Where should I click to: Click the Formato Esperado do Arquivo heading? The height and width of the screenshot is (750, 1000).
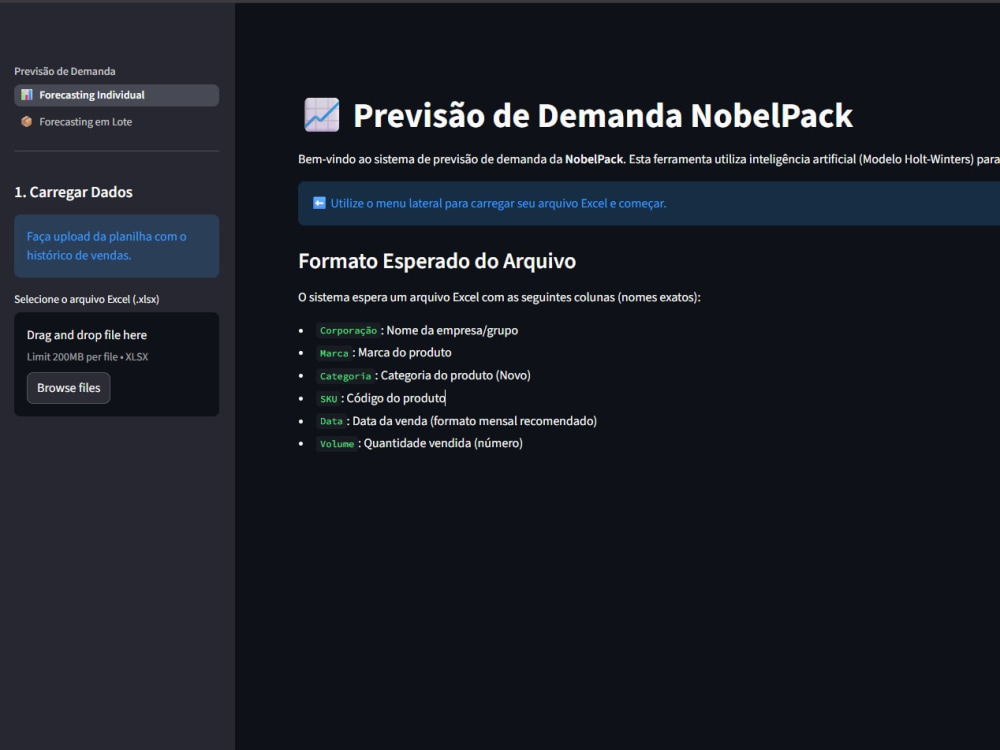(437, 261)
